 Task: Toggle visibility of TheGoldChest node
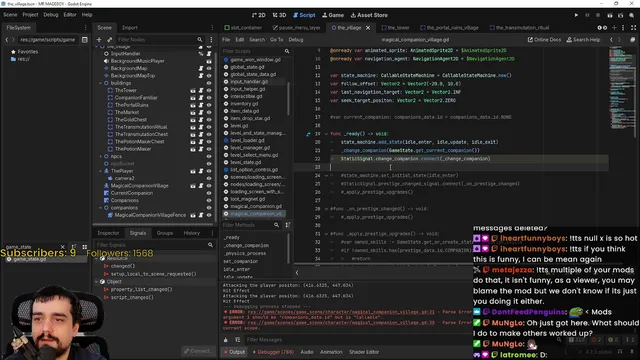pos(209,120)
